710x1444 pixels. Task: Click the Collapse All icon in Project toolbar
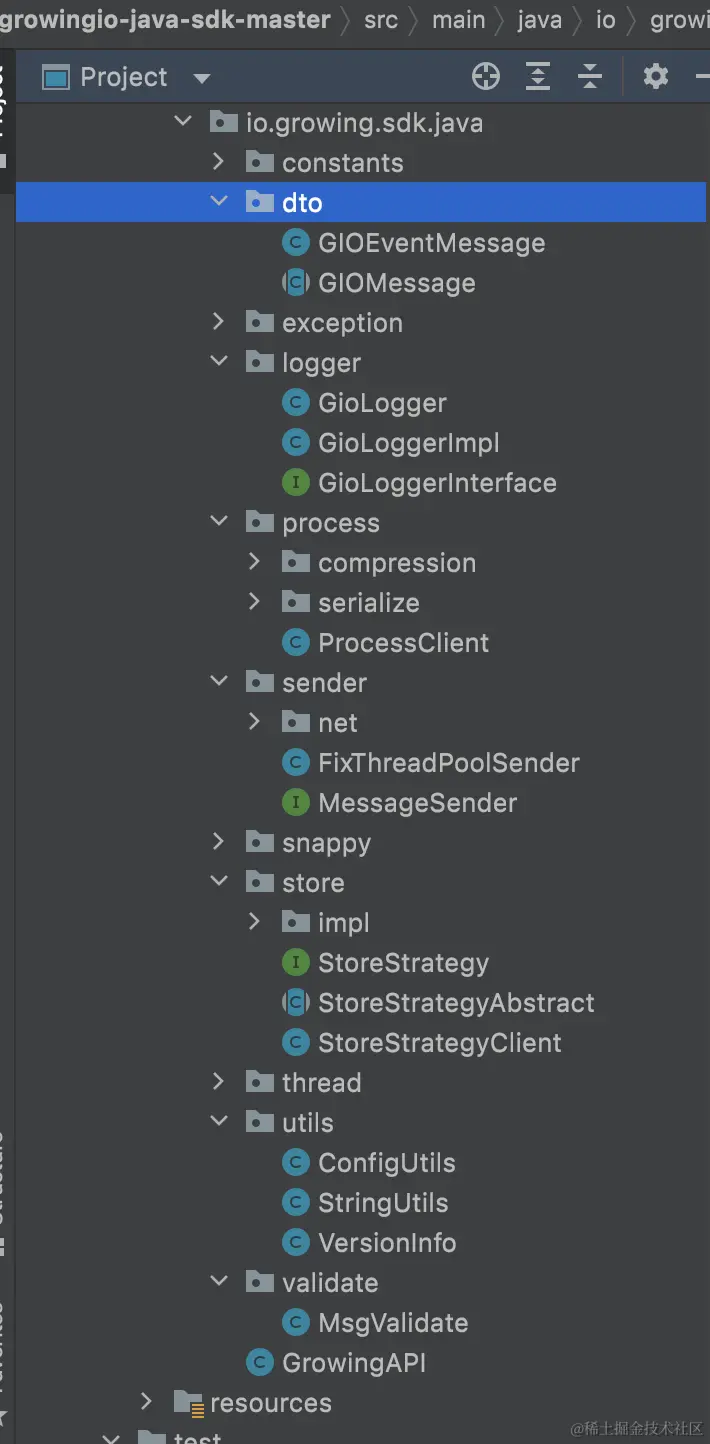(x=591, y=76)
